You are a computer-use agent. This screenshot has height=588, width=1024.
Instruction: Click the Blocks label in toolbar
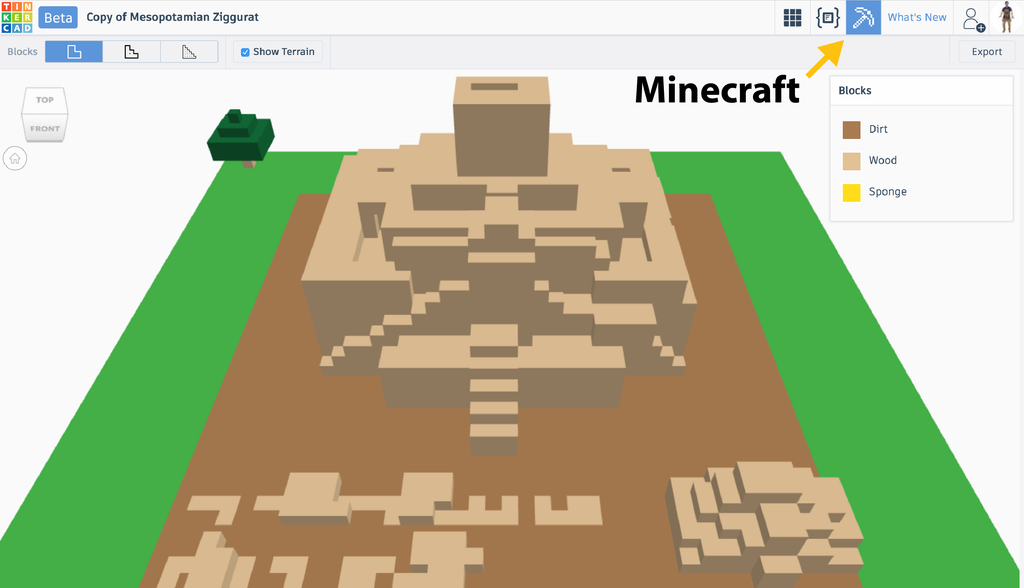point(22,52)
